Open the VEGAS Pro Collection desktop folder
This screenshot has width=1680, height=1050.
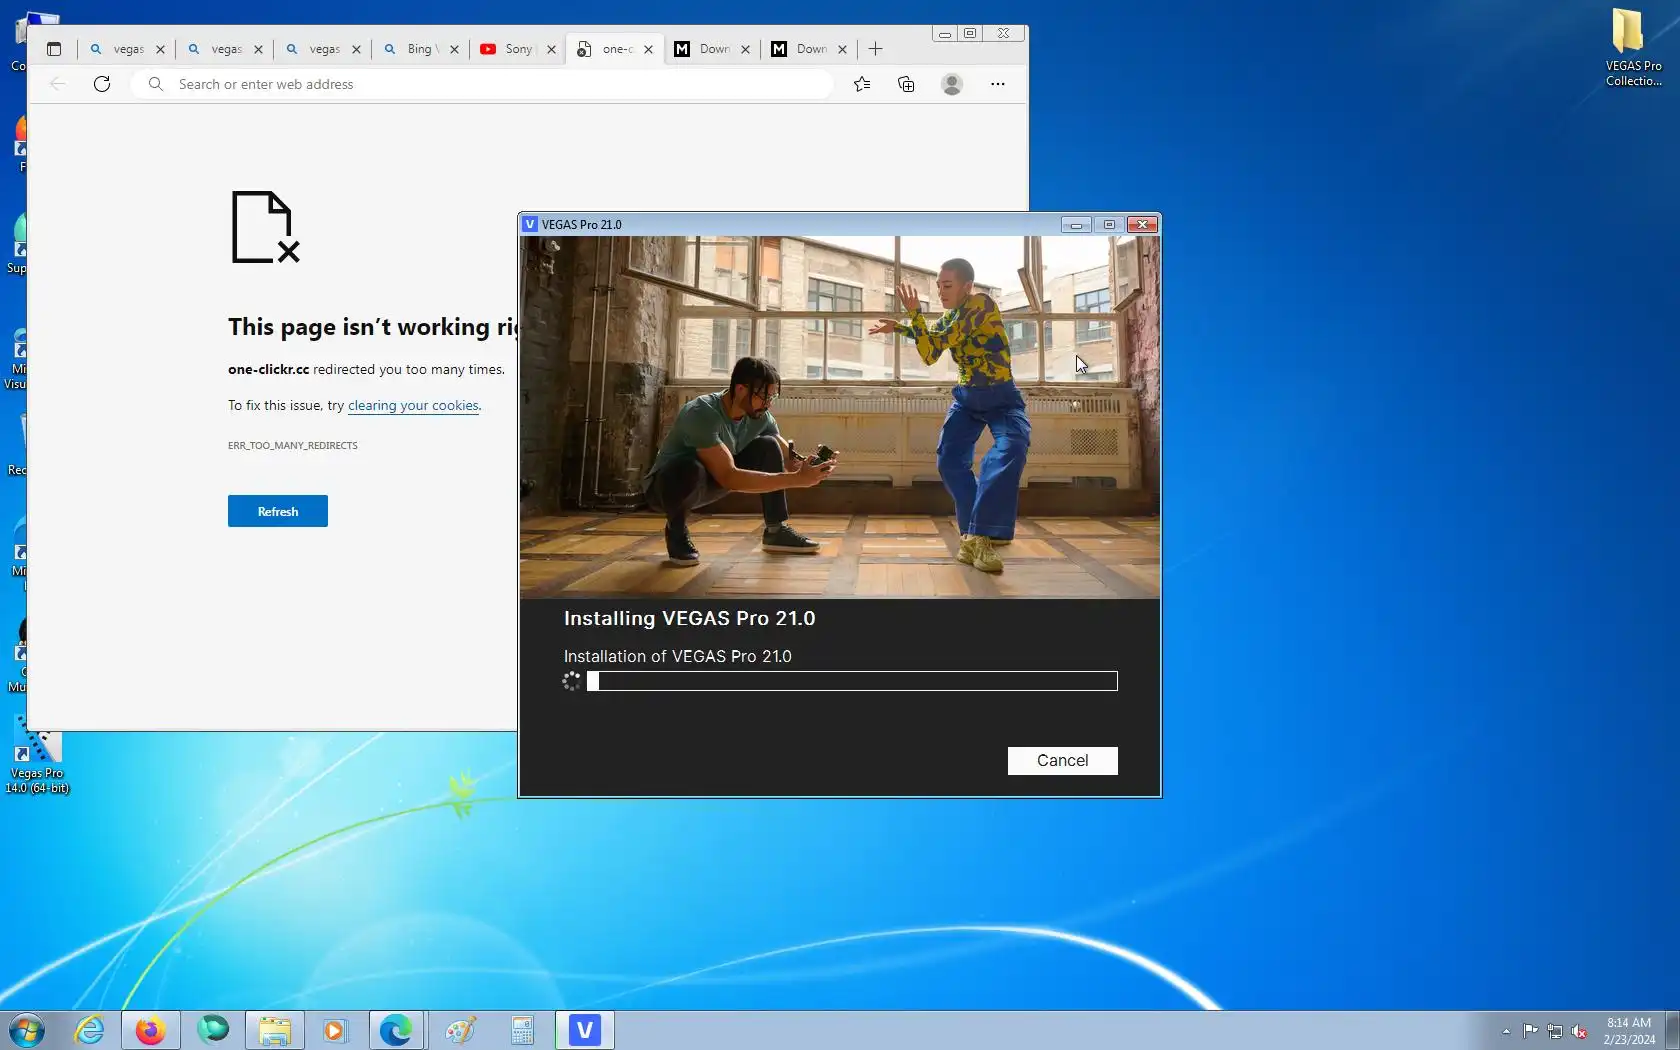[x=1633, y=47]
